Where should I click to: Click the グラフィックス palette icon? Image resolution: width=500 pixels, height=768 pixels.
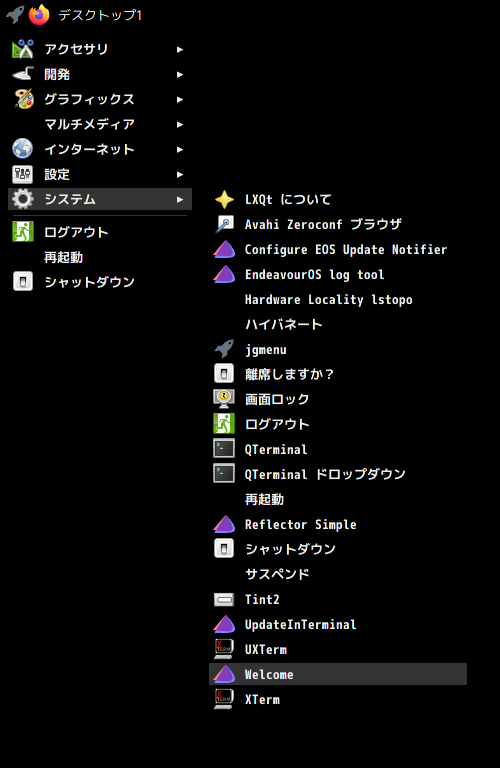point(23,99)
